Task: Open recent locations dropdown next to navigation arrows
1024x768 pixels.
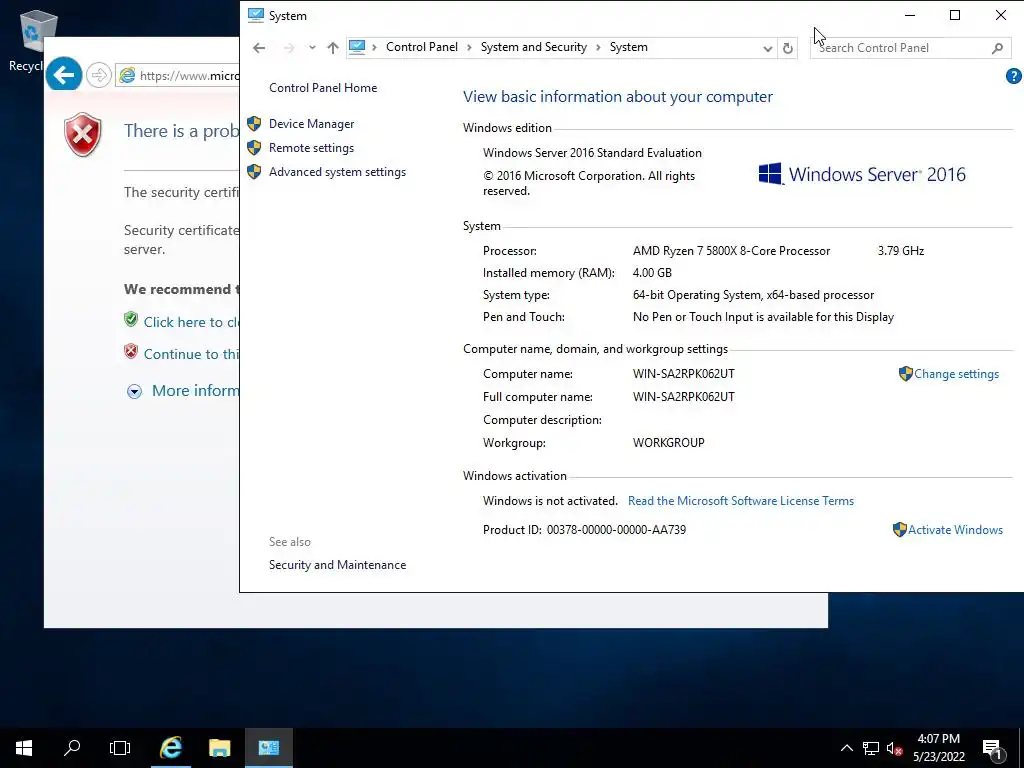Action: coord(312,48)
